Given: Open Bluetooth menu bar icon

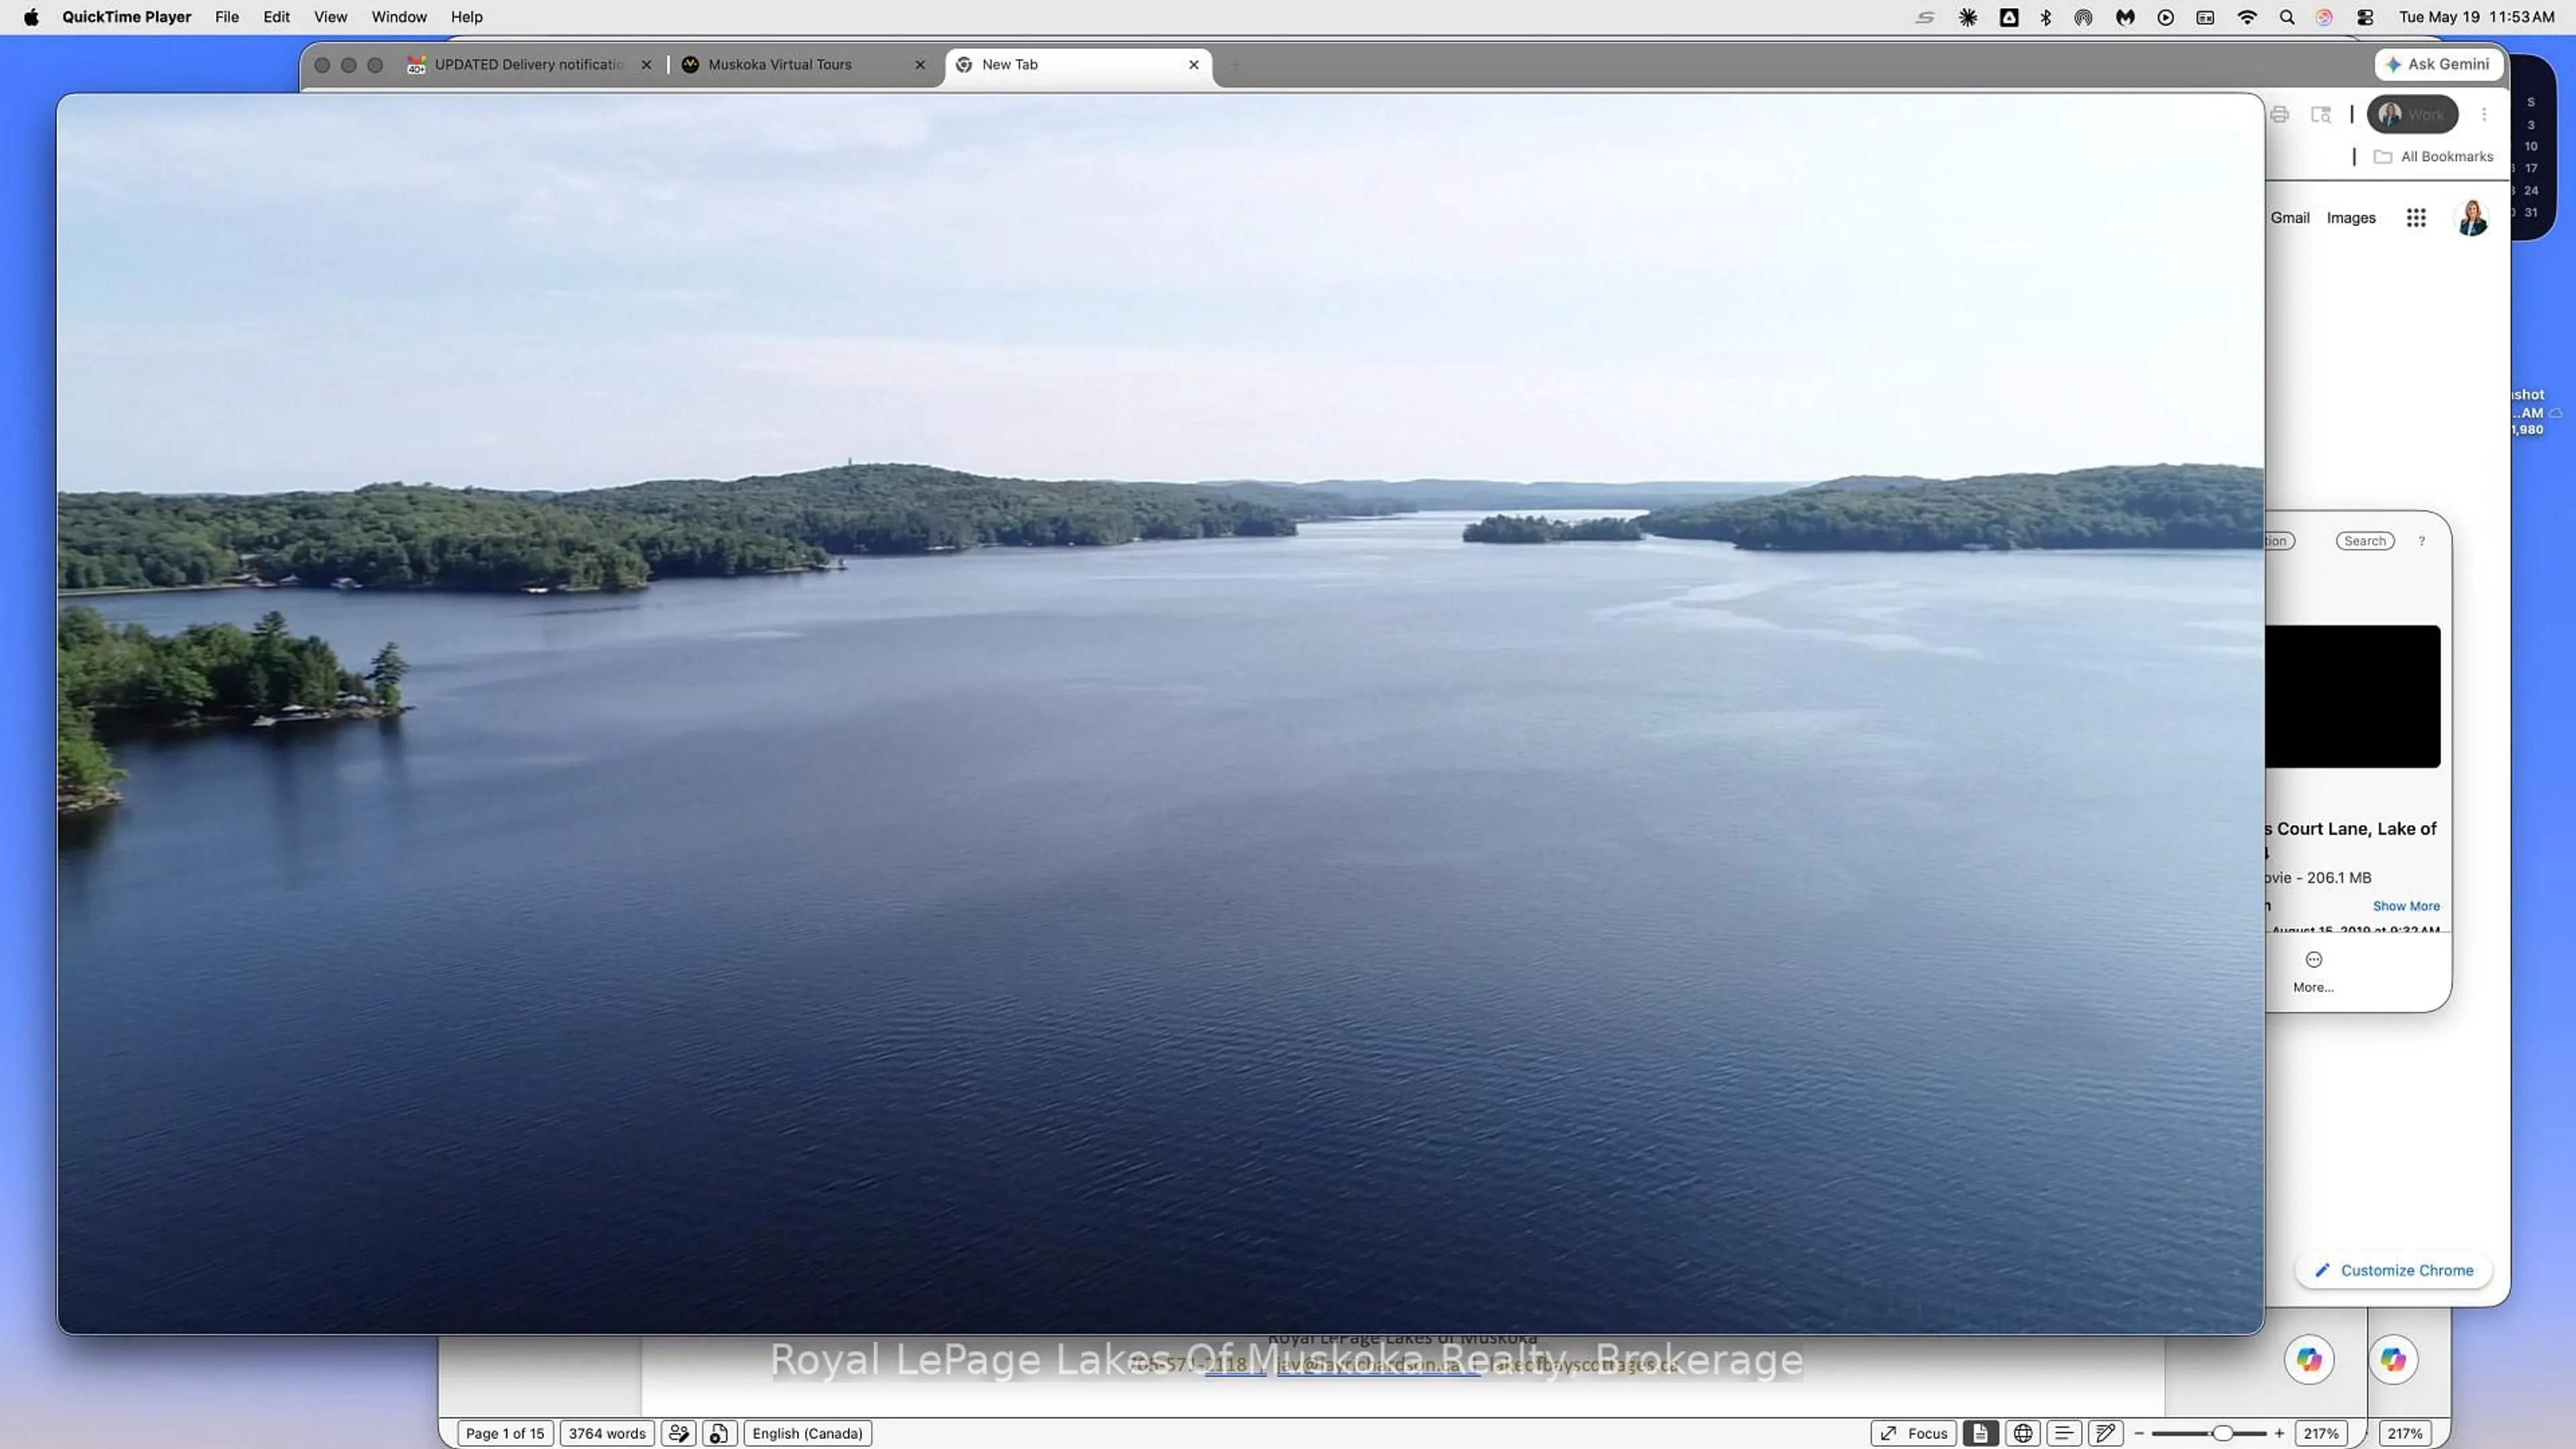Looking at the screenshot, I should coord(2046,17).
